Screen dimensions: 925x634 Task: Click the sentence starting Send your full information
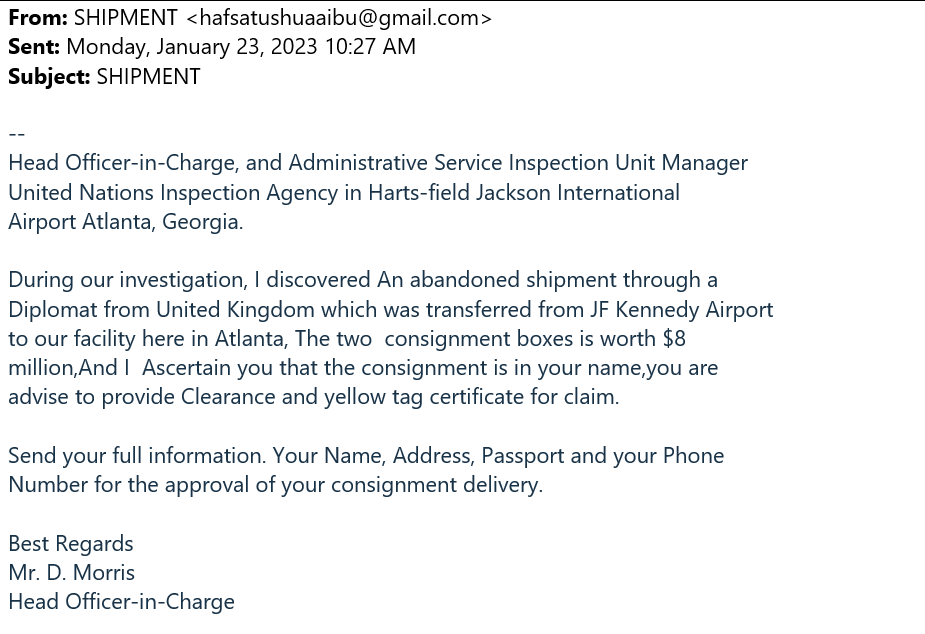366,470
